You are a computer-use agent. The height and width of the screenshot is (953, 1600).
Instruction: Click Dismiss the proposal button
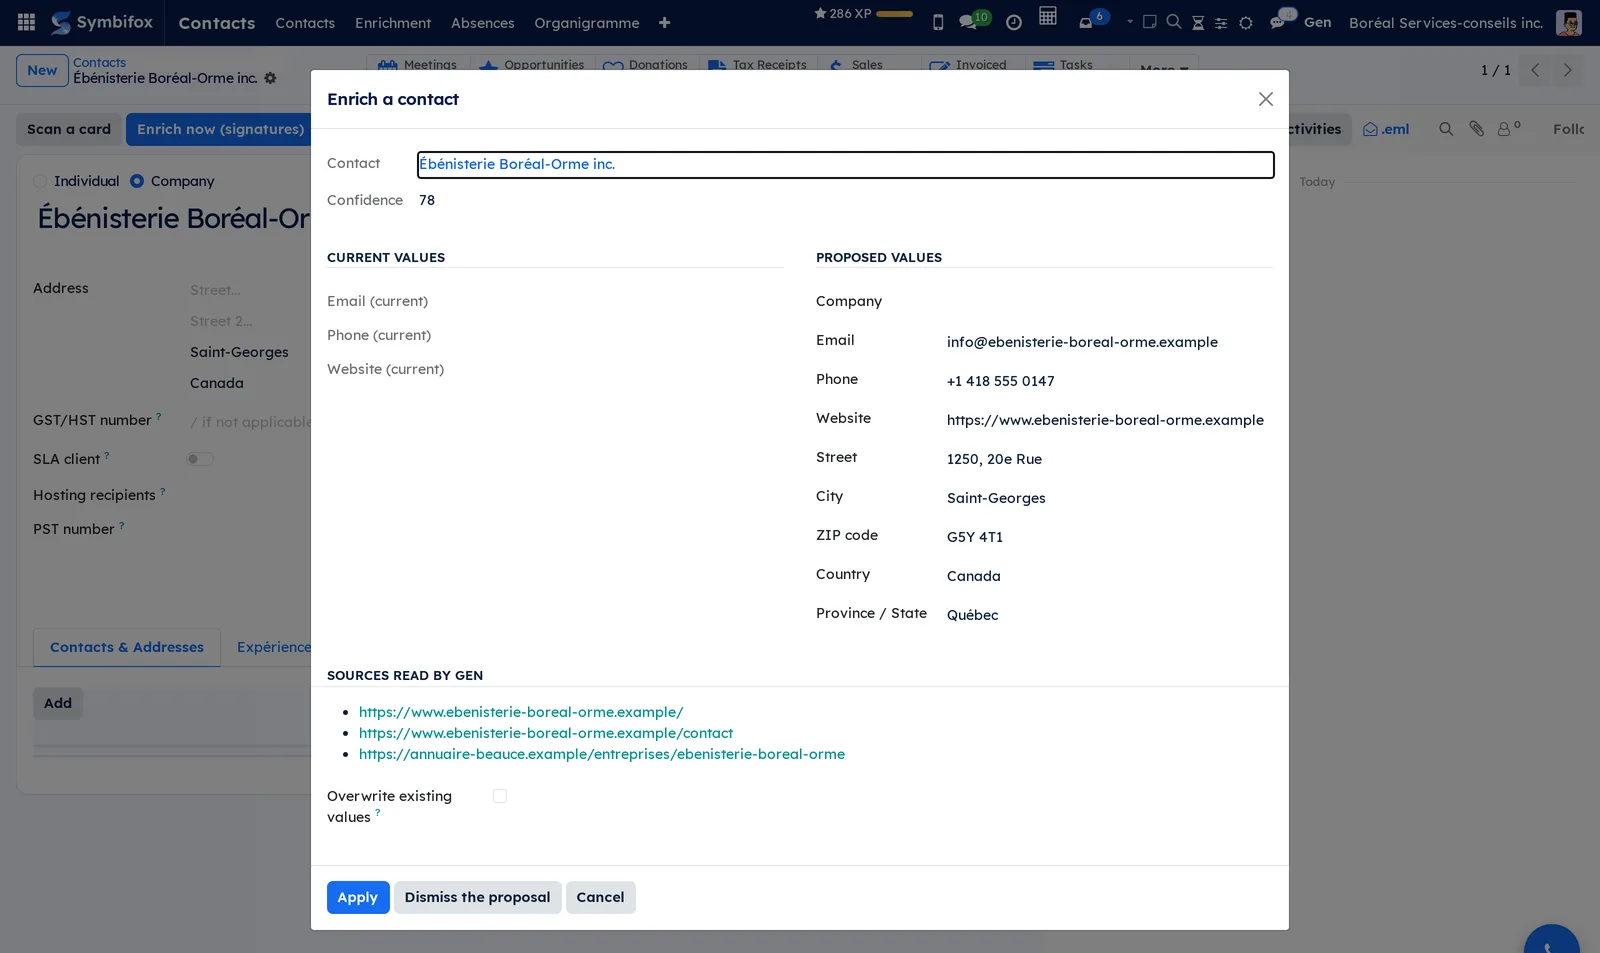point(477,897)
